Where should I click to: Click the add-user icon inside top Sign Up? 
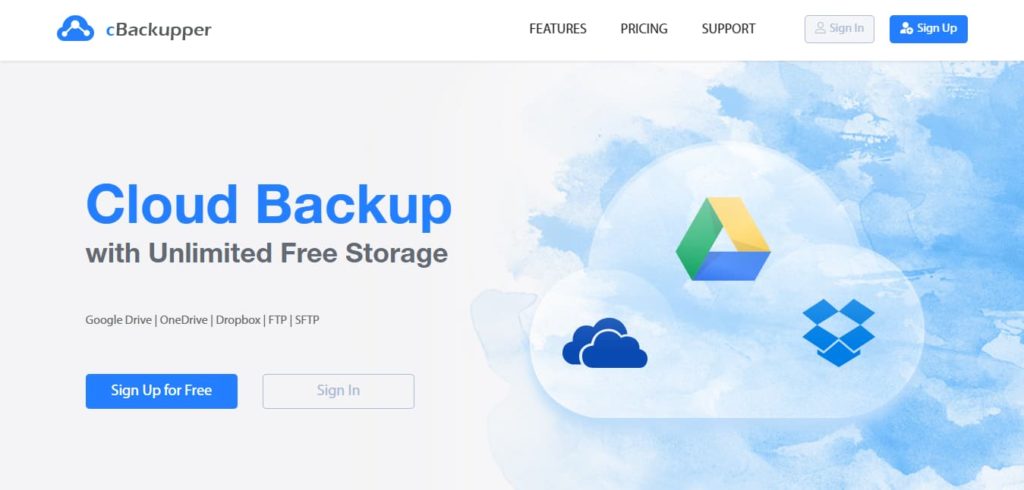tap(906, 29)
